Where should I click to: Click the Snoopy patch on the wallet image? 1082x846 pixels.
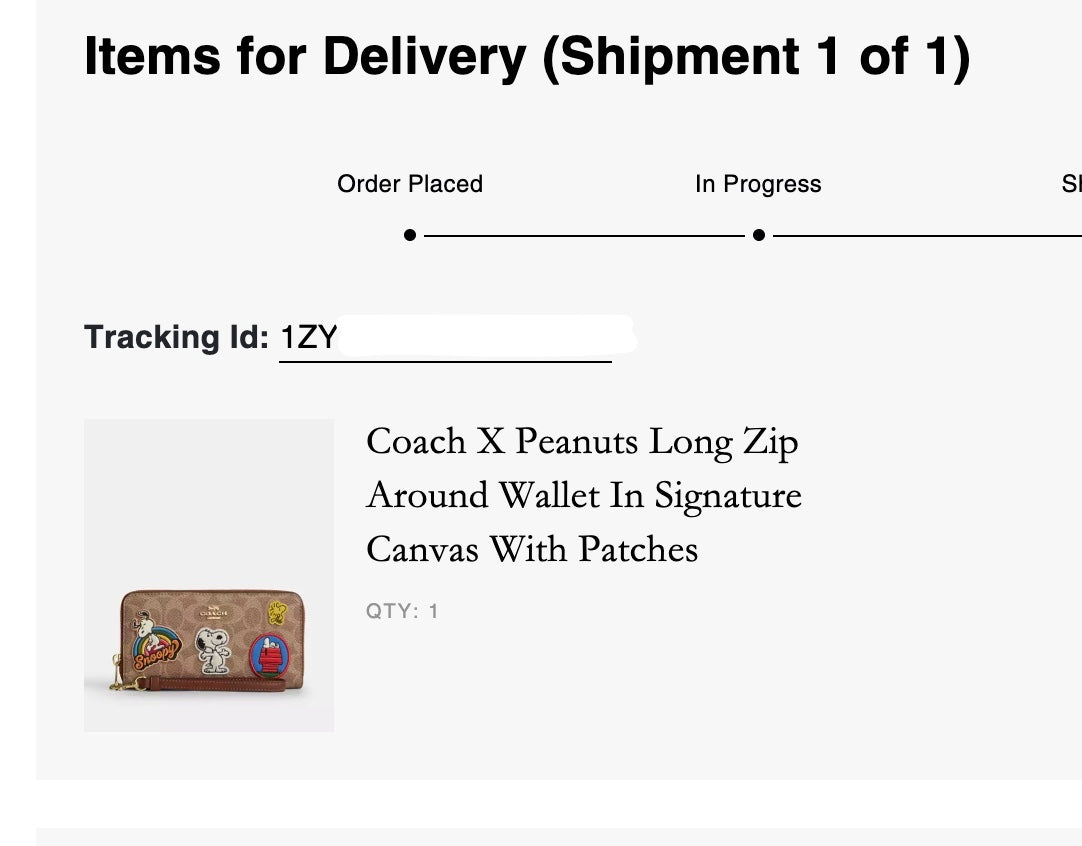point(212,650)
